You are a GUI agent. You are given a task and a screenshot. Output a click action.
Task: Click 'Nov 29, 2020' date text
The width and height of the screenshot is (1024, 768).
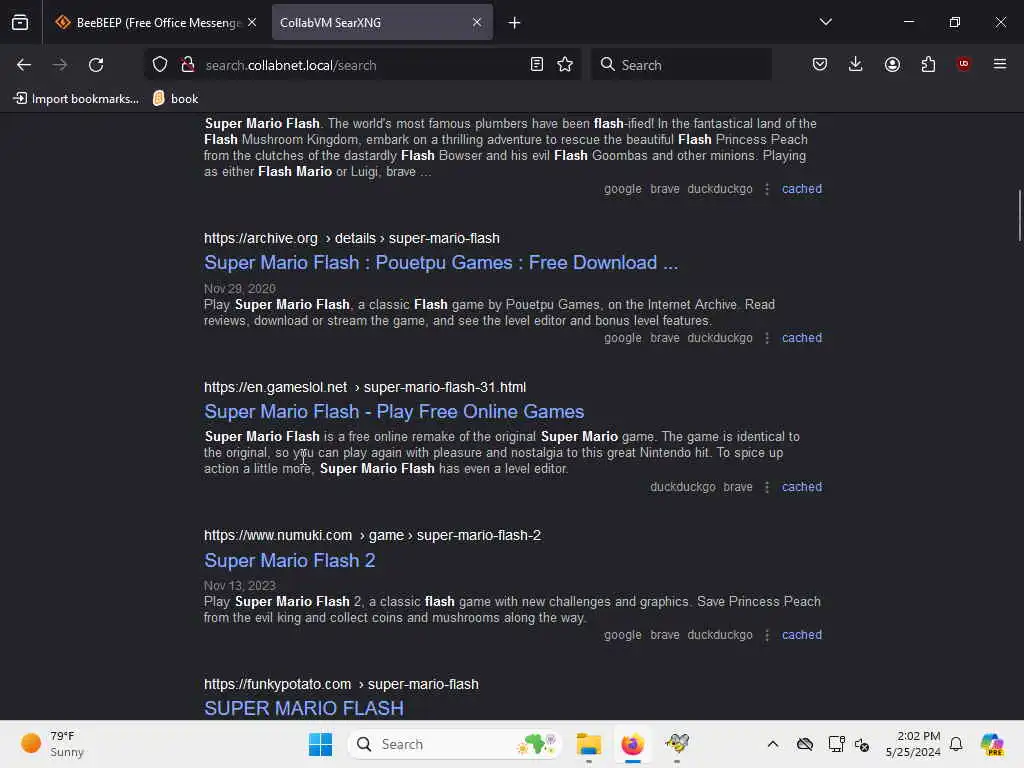(240, 289)
